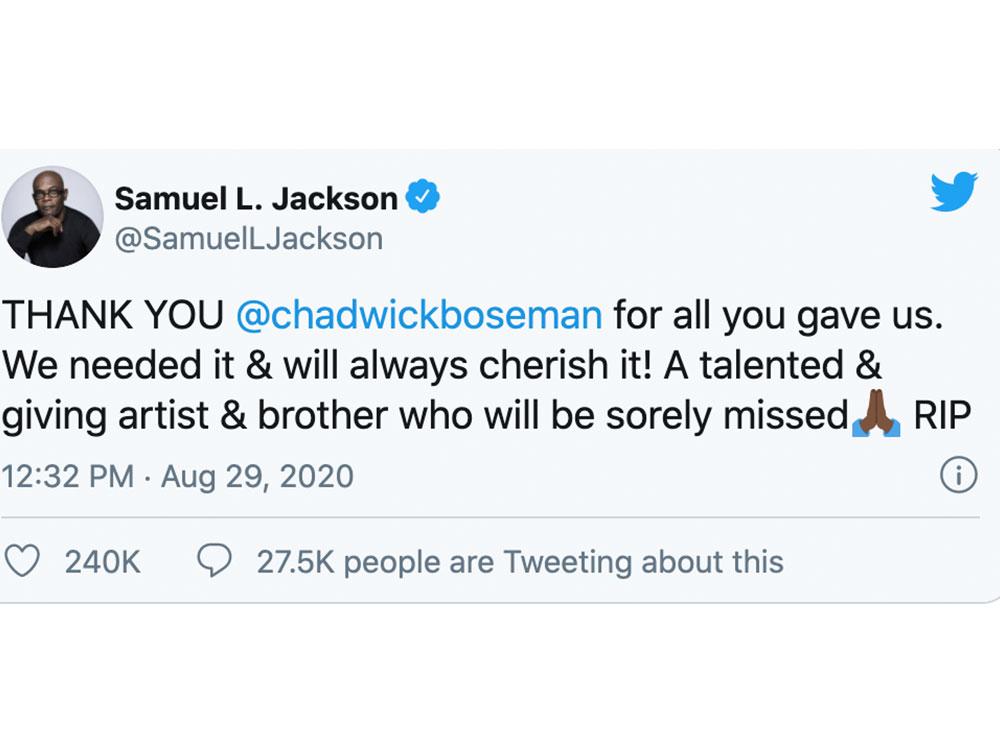This screenshot has height=750, width=1000.
Task: Click the blue verified badge checkmark
Action: [424, 197]
